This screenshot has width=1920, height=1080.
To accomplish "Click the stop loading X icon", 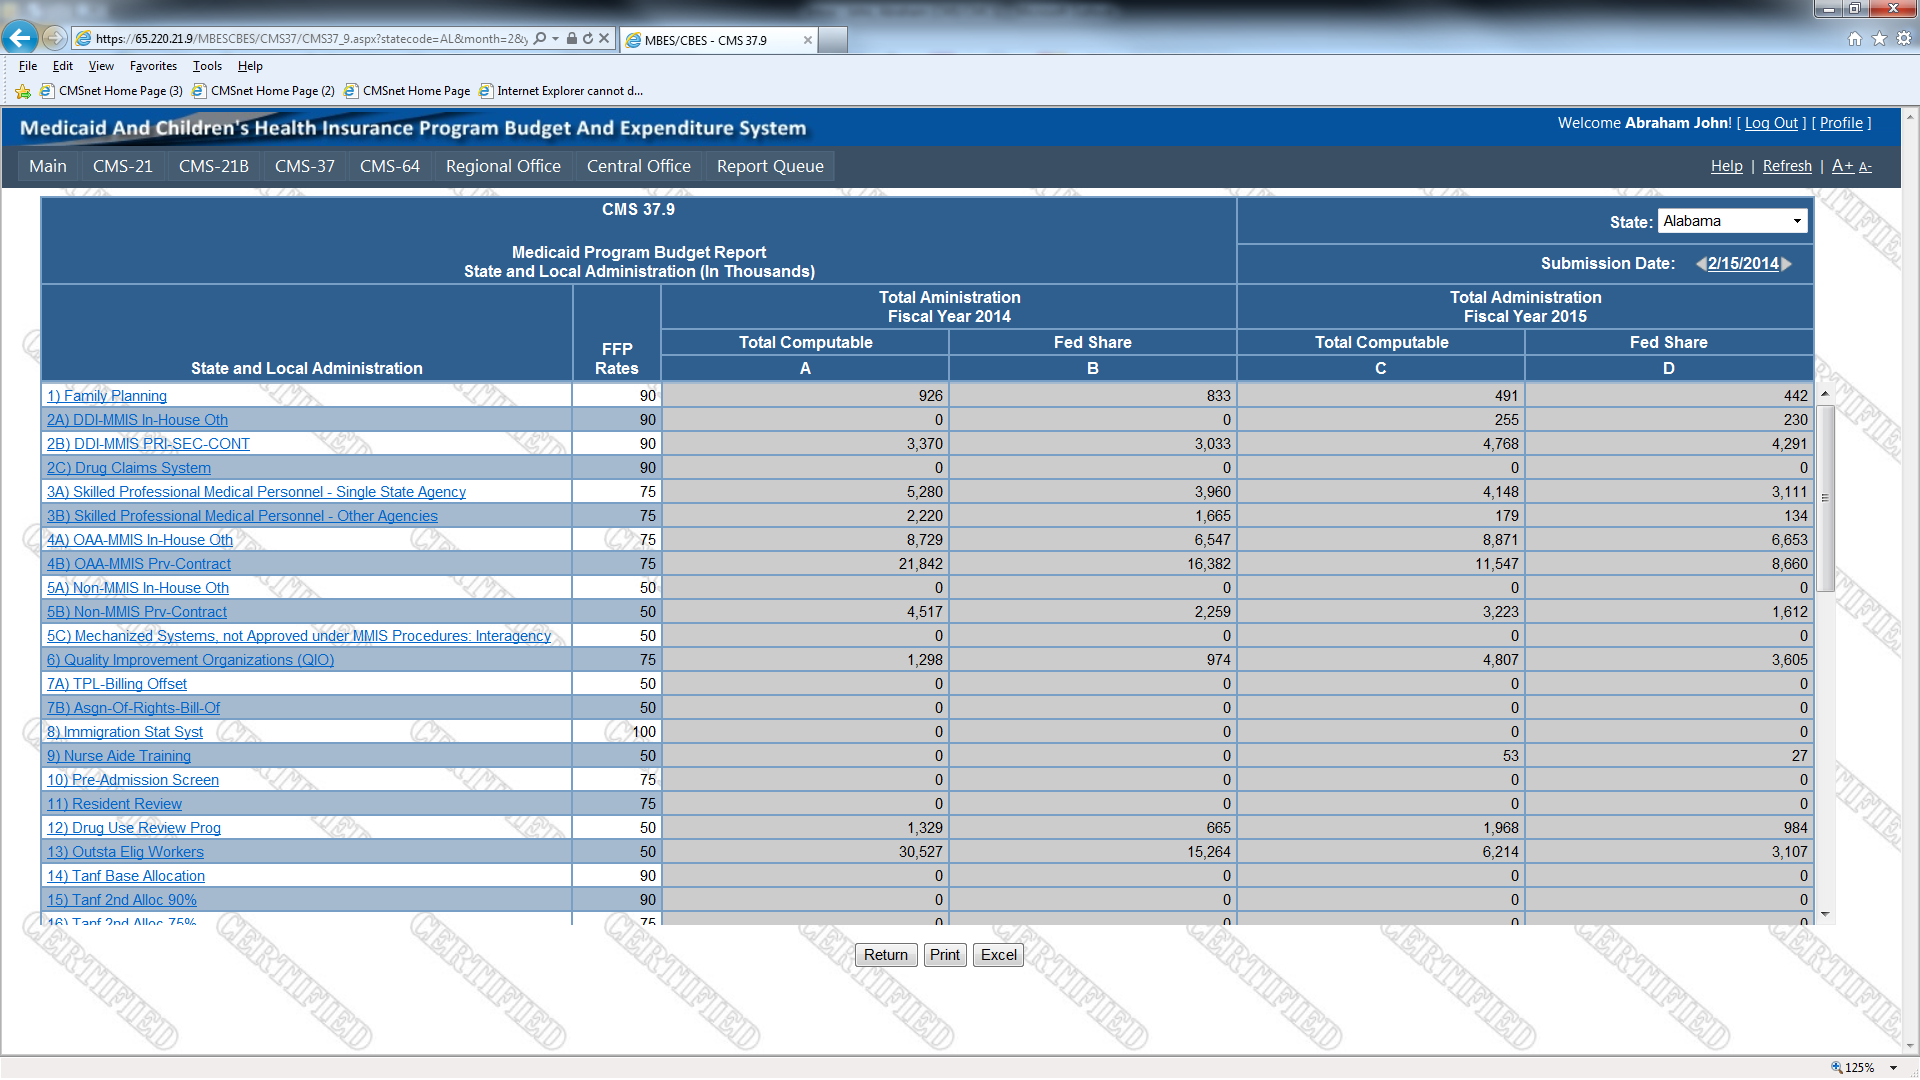I will click(604, 38).
